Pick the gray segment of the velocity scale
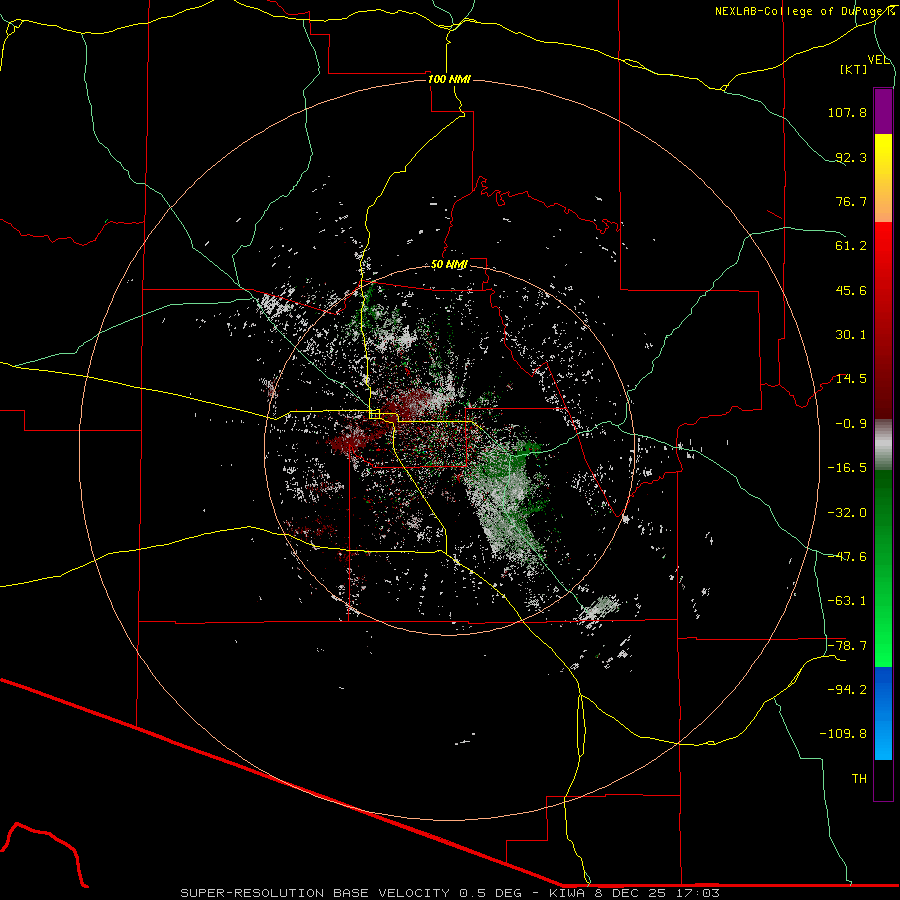Screen dimensions: 900x900 (883, 445)
